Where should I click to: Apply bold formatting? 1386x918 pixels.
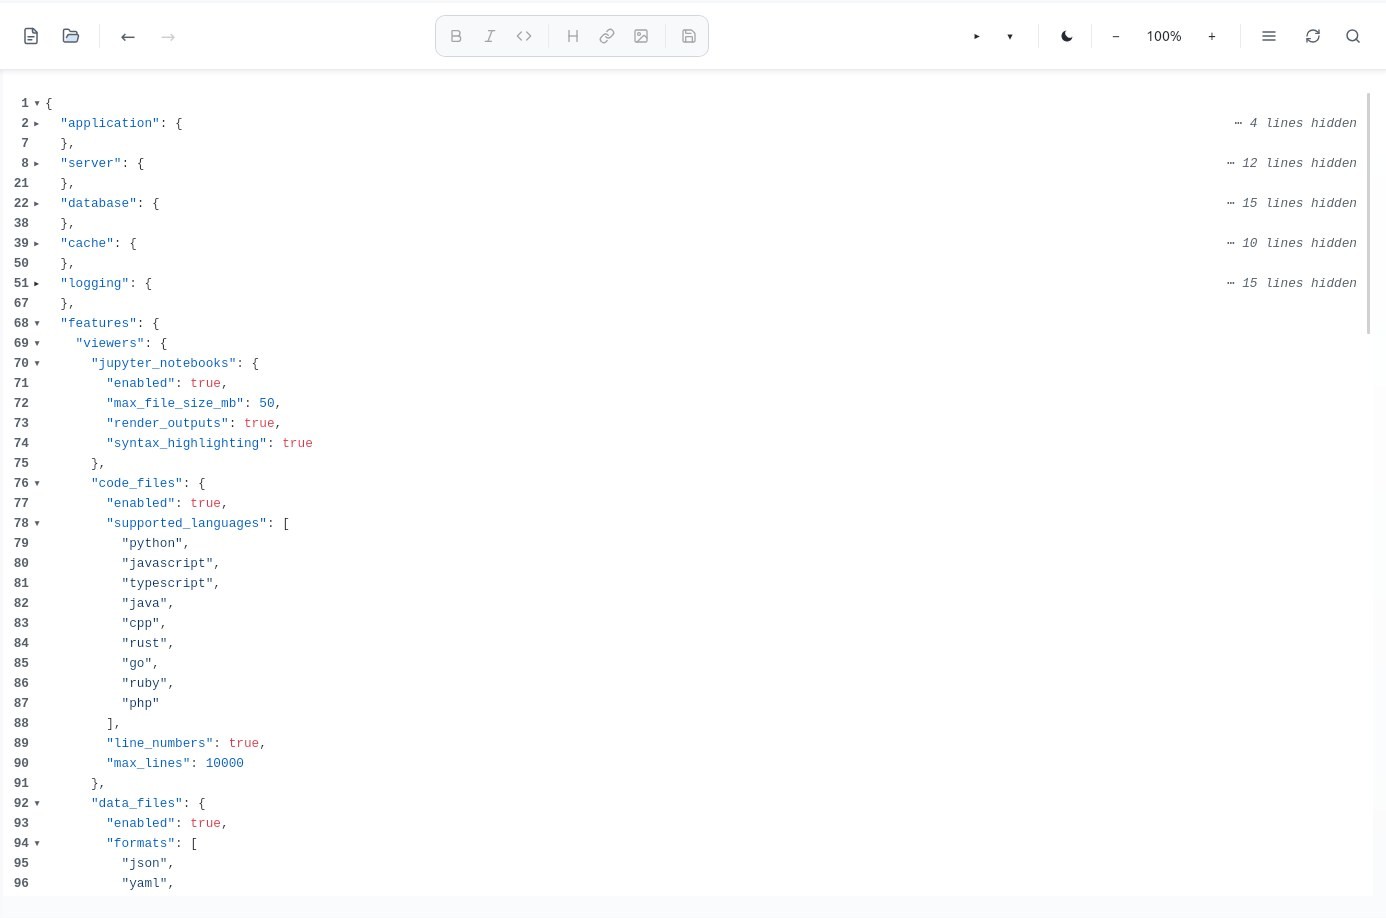[456, 36]
